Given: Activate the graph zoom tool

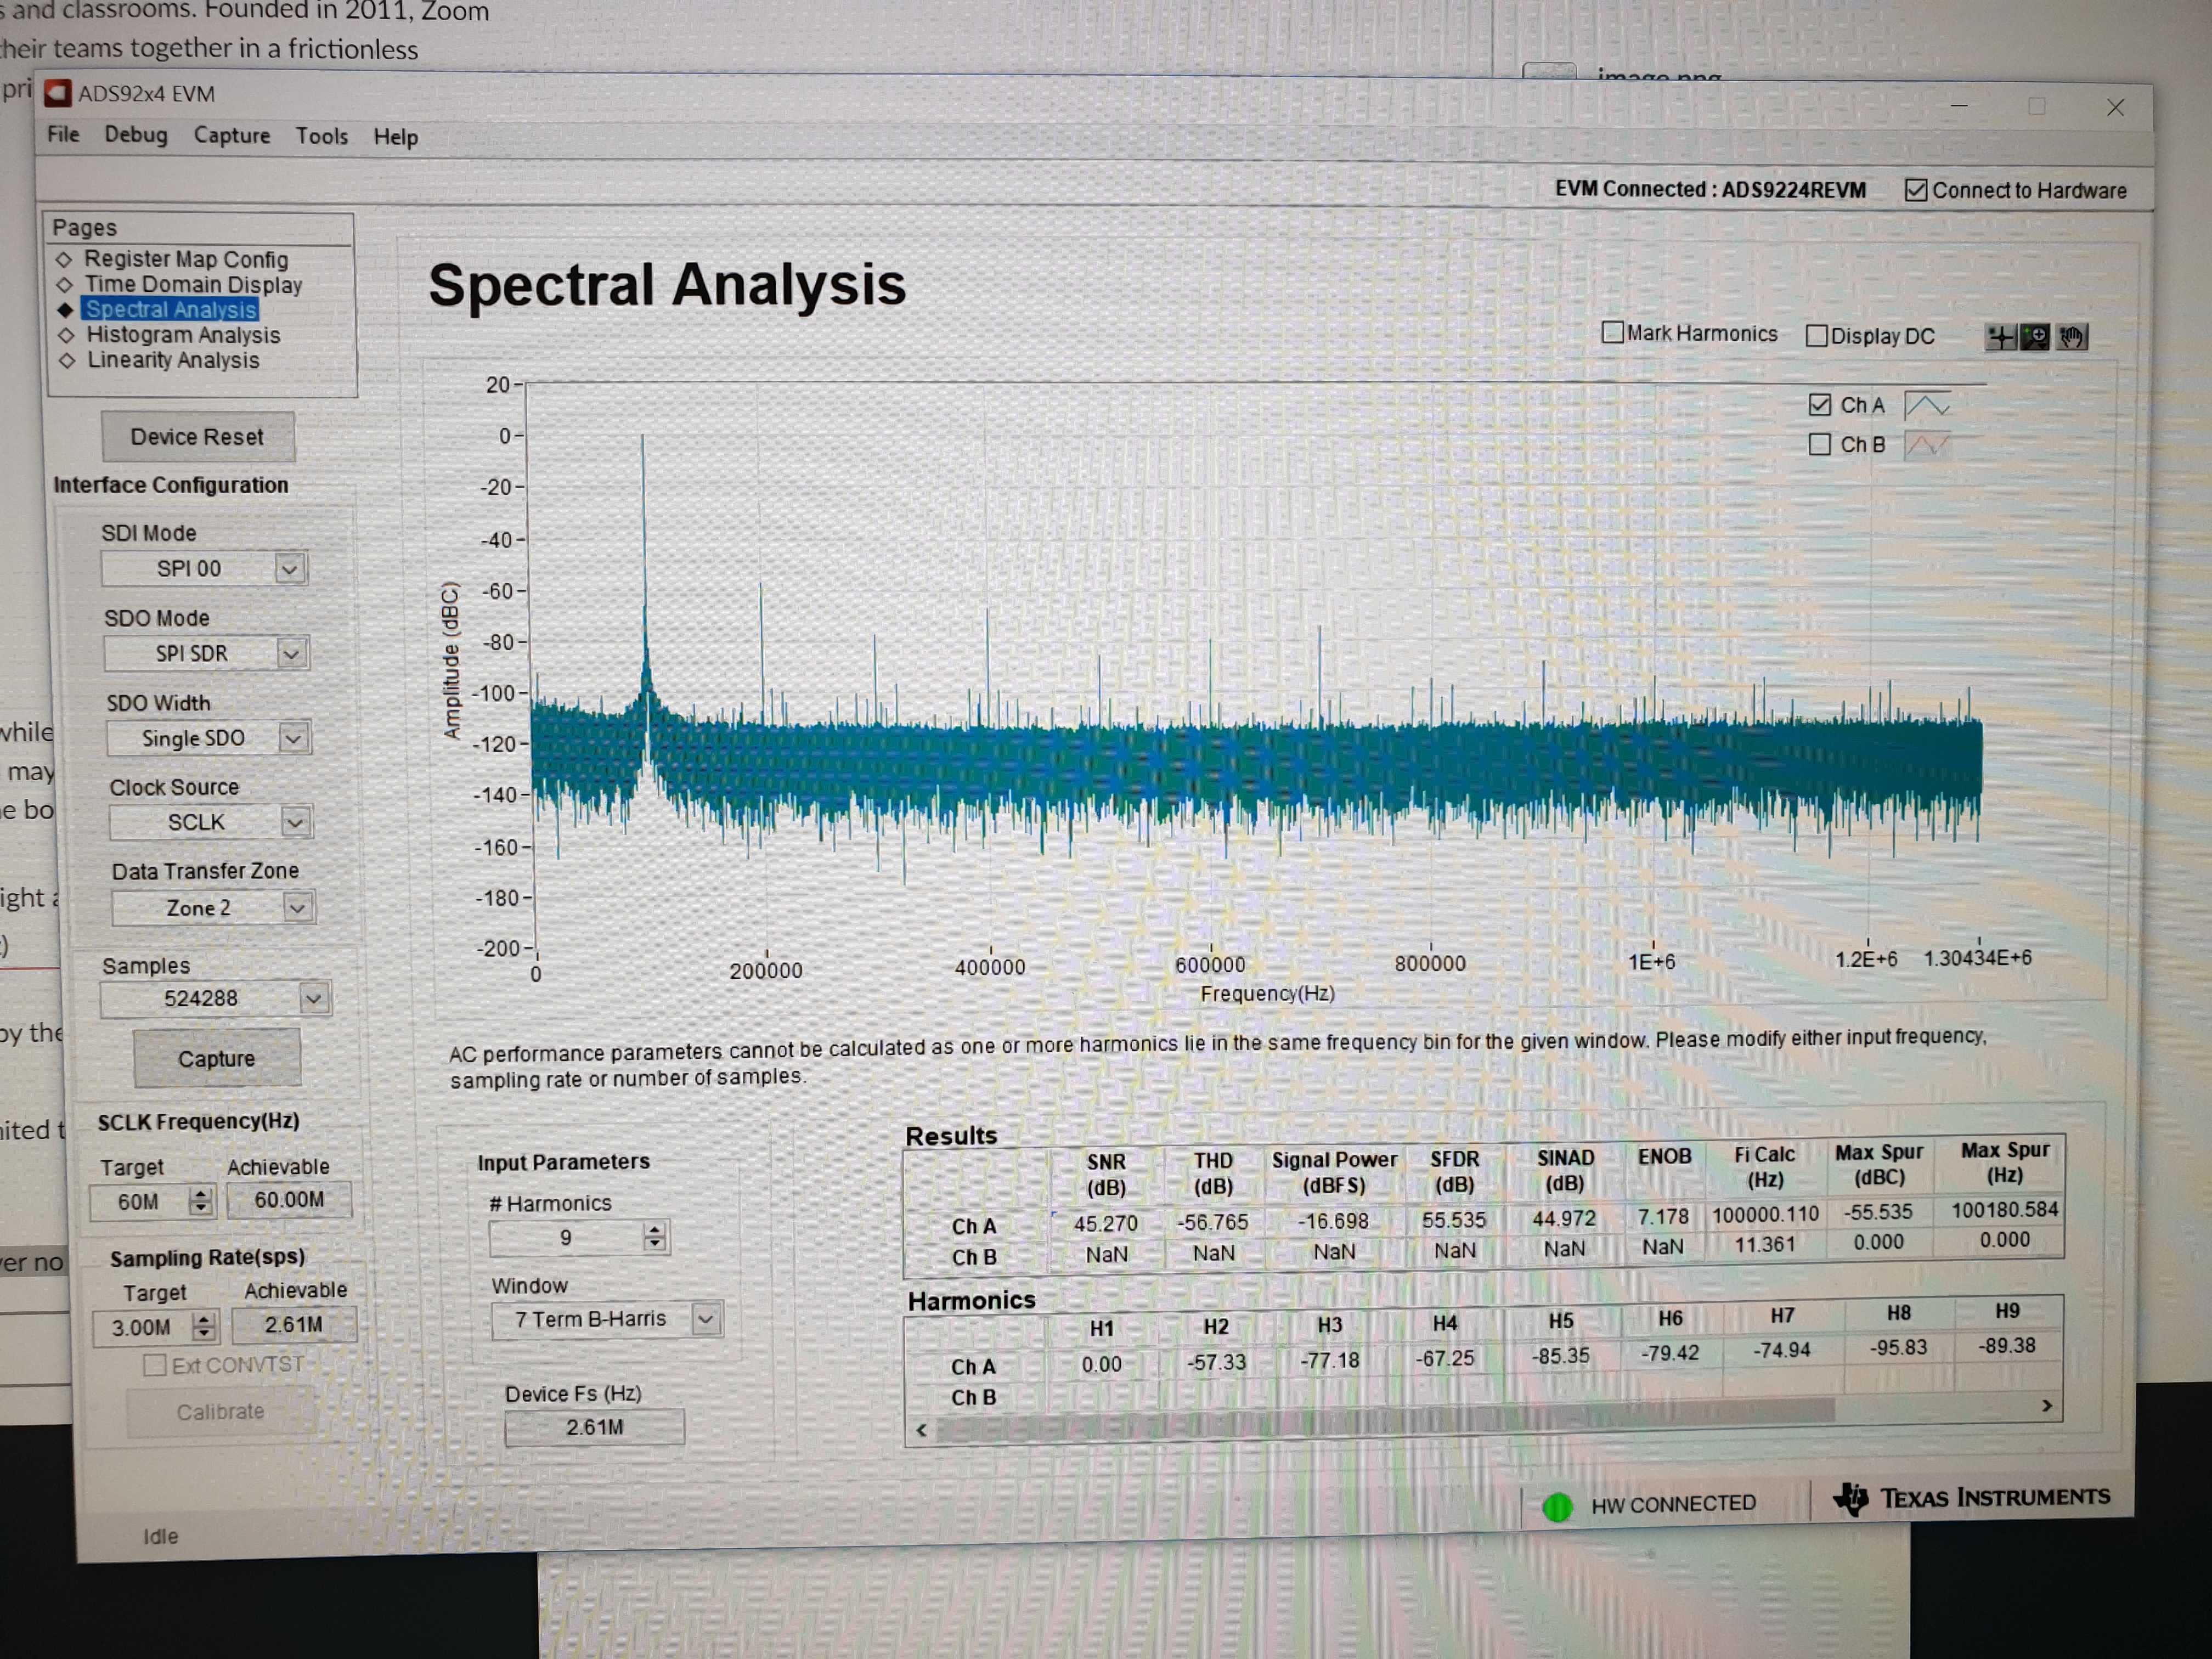Looking at the screenshot, I should point(2035,337).
